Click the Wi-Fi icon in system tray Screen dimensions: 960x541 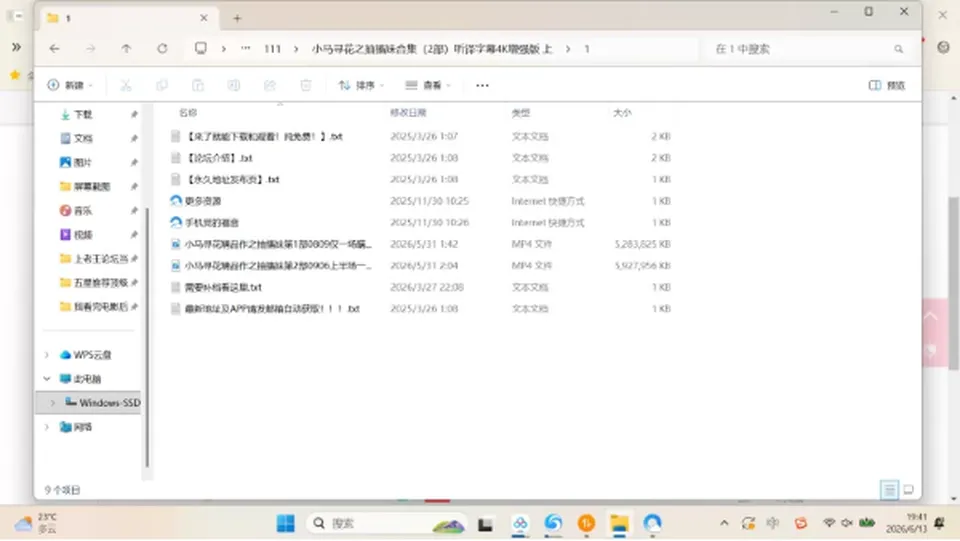[829, 523]
